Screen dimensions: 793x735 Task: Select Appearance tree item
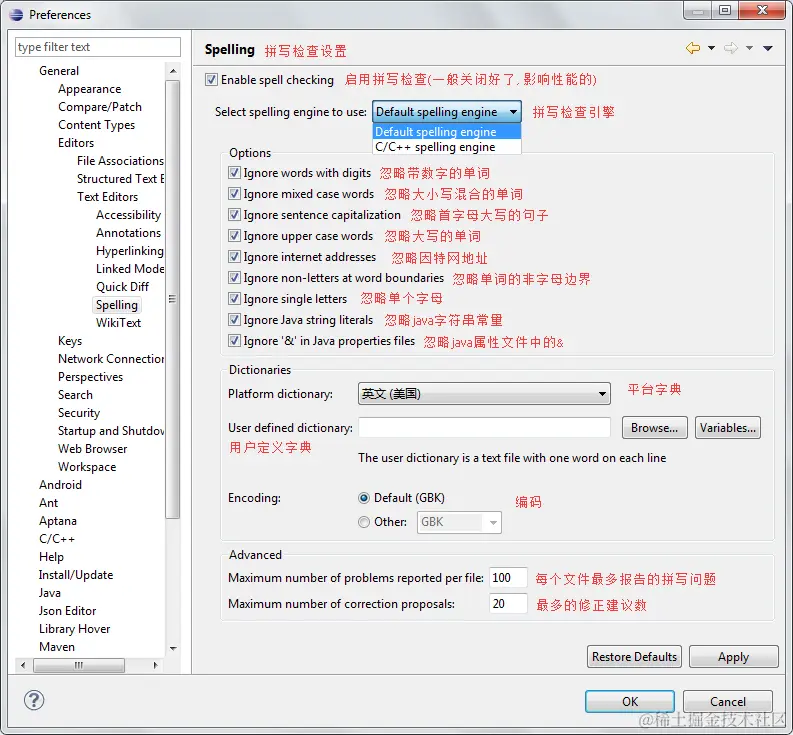point(90,89)
